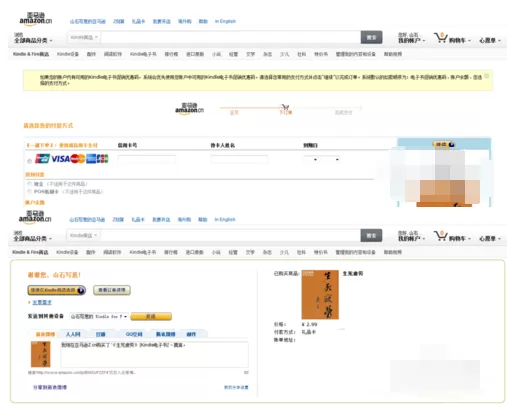Open Kindle商店 search category dropdown on payment page
Image resolution: width=507 pixels, height=405 pixels.
point(84,37)
